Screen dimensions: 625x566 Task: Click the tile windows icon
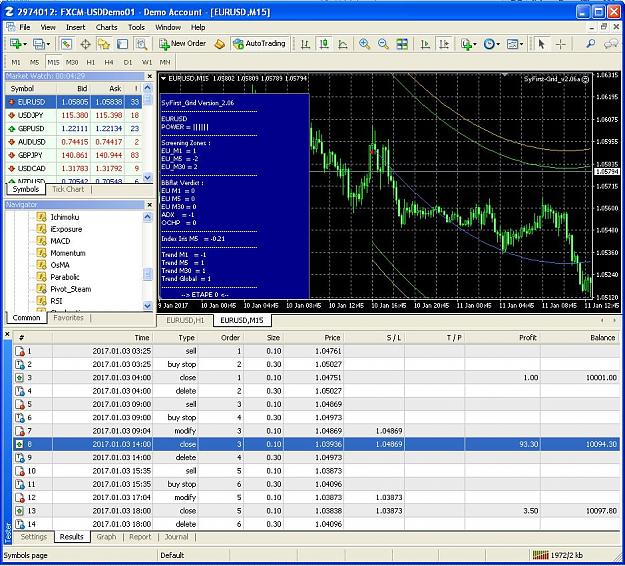click(x=402, y=44)
